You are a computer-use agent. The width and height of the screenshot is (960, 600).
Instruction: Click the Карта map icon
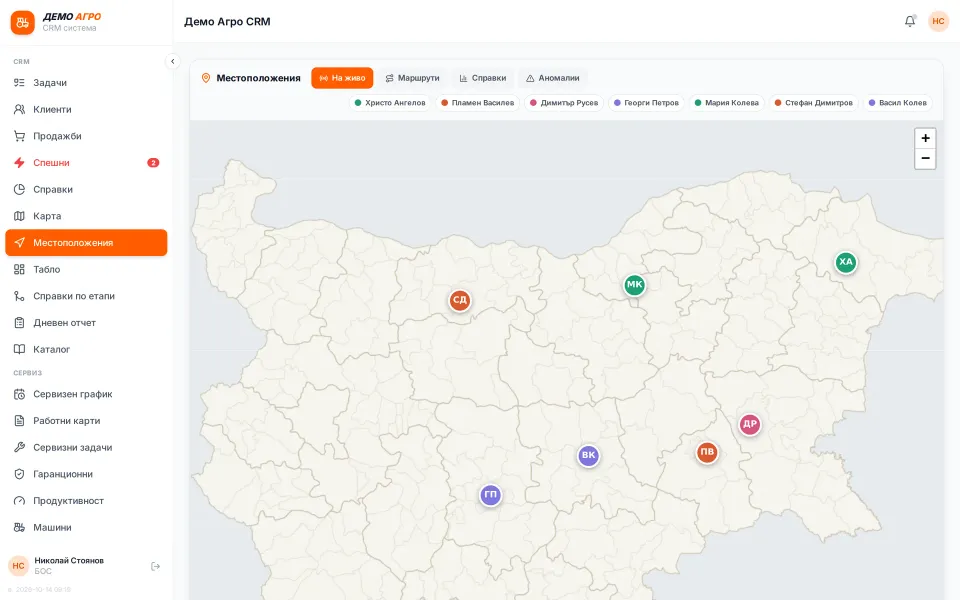click(20, 216)
